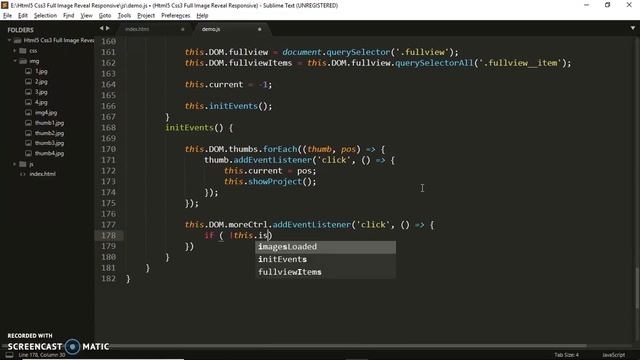Expand the js folder arrow
The width and height of the screenshot is (640, 360).
click(x=15, y=164)
